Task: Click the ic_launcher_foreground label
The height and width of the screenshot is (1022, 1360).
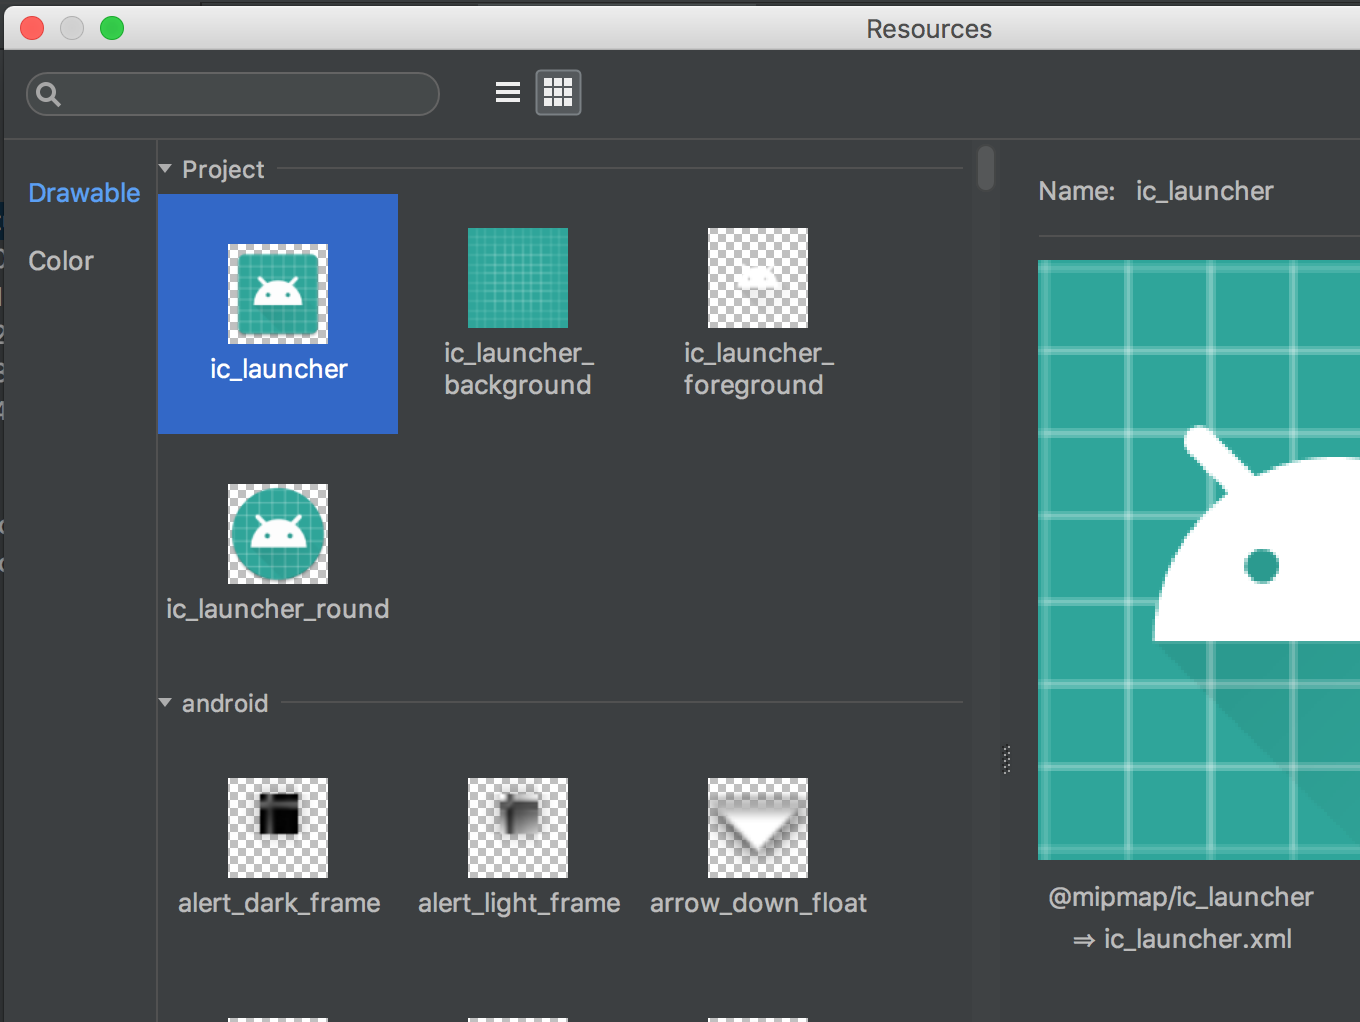Action: (x=758, y=369)
